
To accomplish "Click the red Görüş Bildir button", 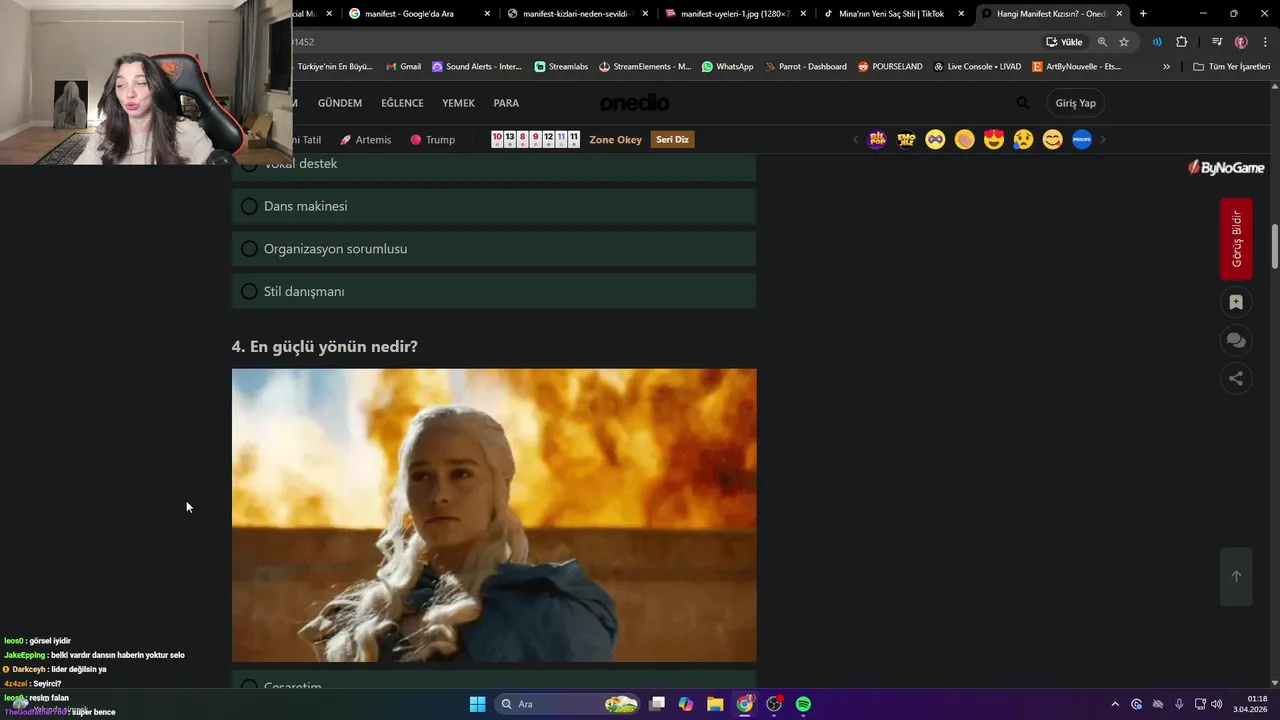I will [1236, 238].
